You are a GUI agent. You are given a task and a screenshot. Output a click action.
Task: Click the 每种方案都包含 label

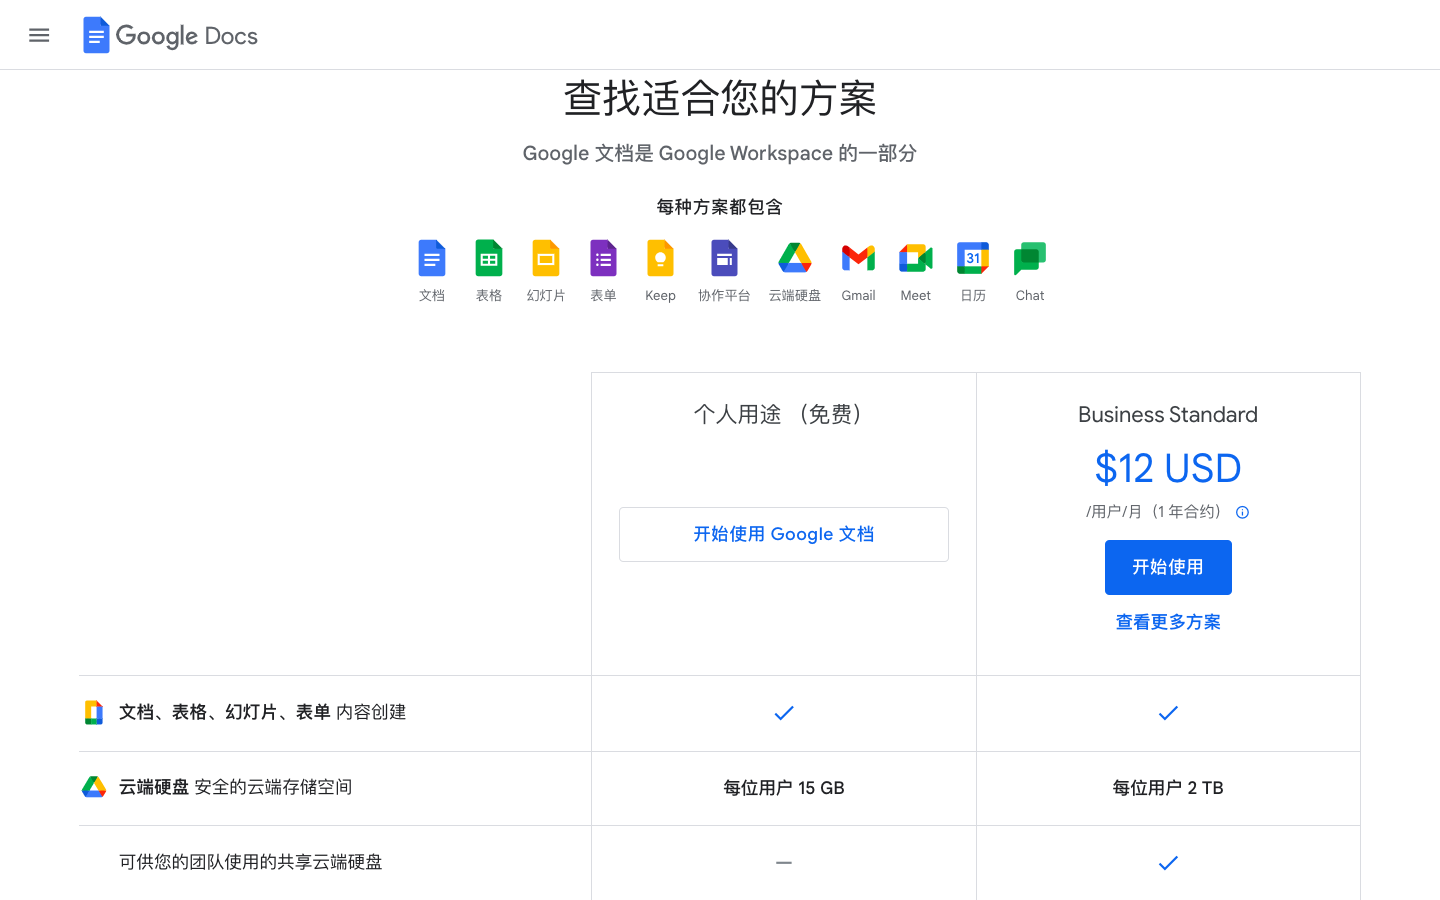click(720, 207)
